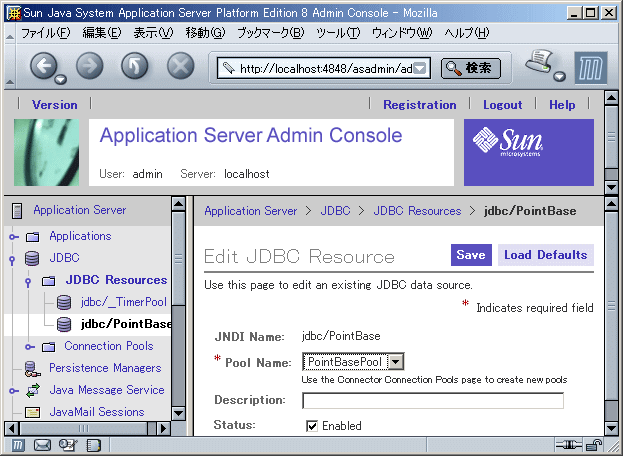Click the Mozilla throbber logo icon
Viewport: 623px width, 456px height.
tap(591, 68)
